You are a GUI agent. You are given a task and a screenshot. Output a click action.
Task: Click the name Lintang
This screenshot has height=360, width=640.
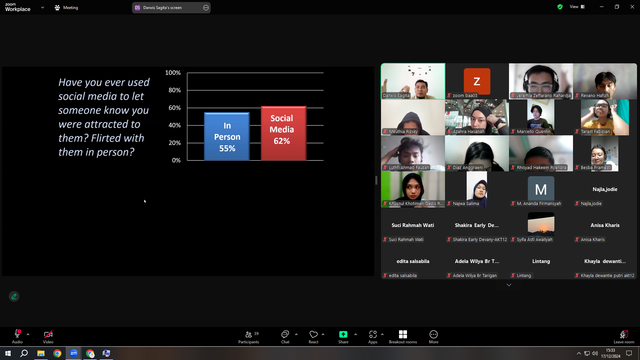click(x=541, y=261)
